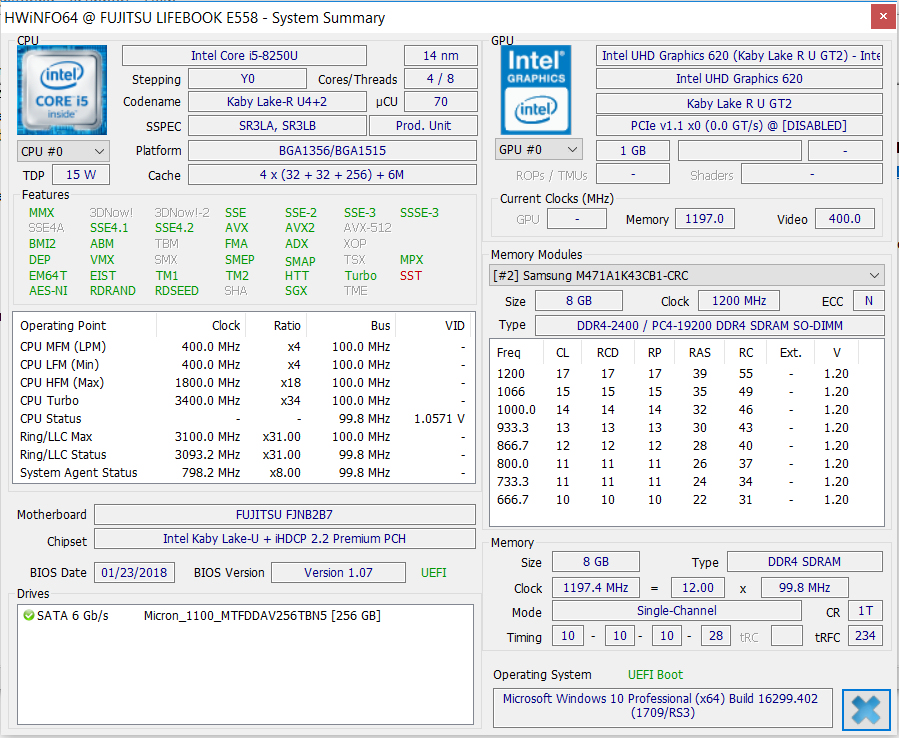Screen dimensions: 899x738
Task: Click the TDP 15 W field
Action: [x=81, y=175]
